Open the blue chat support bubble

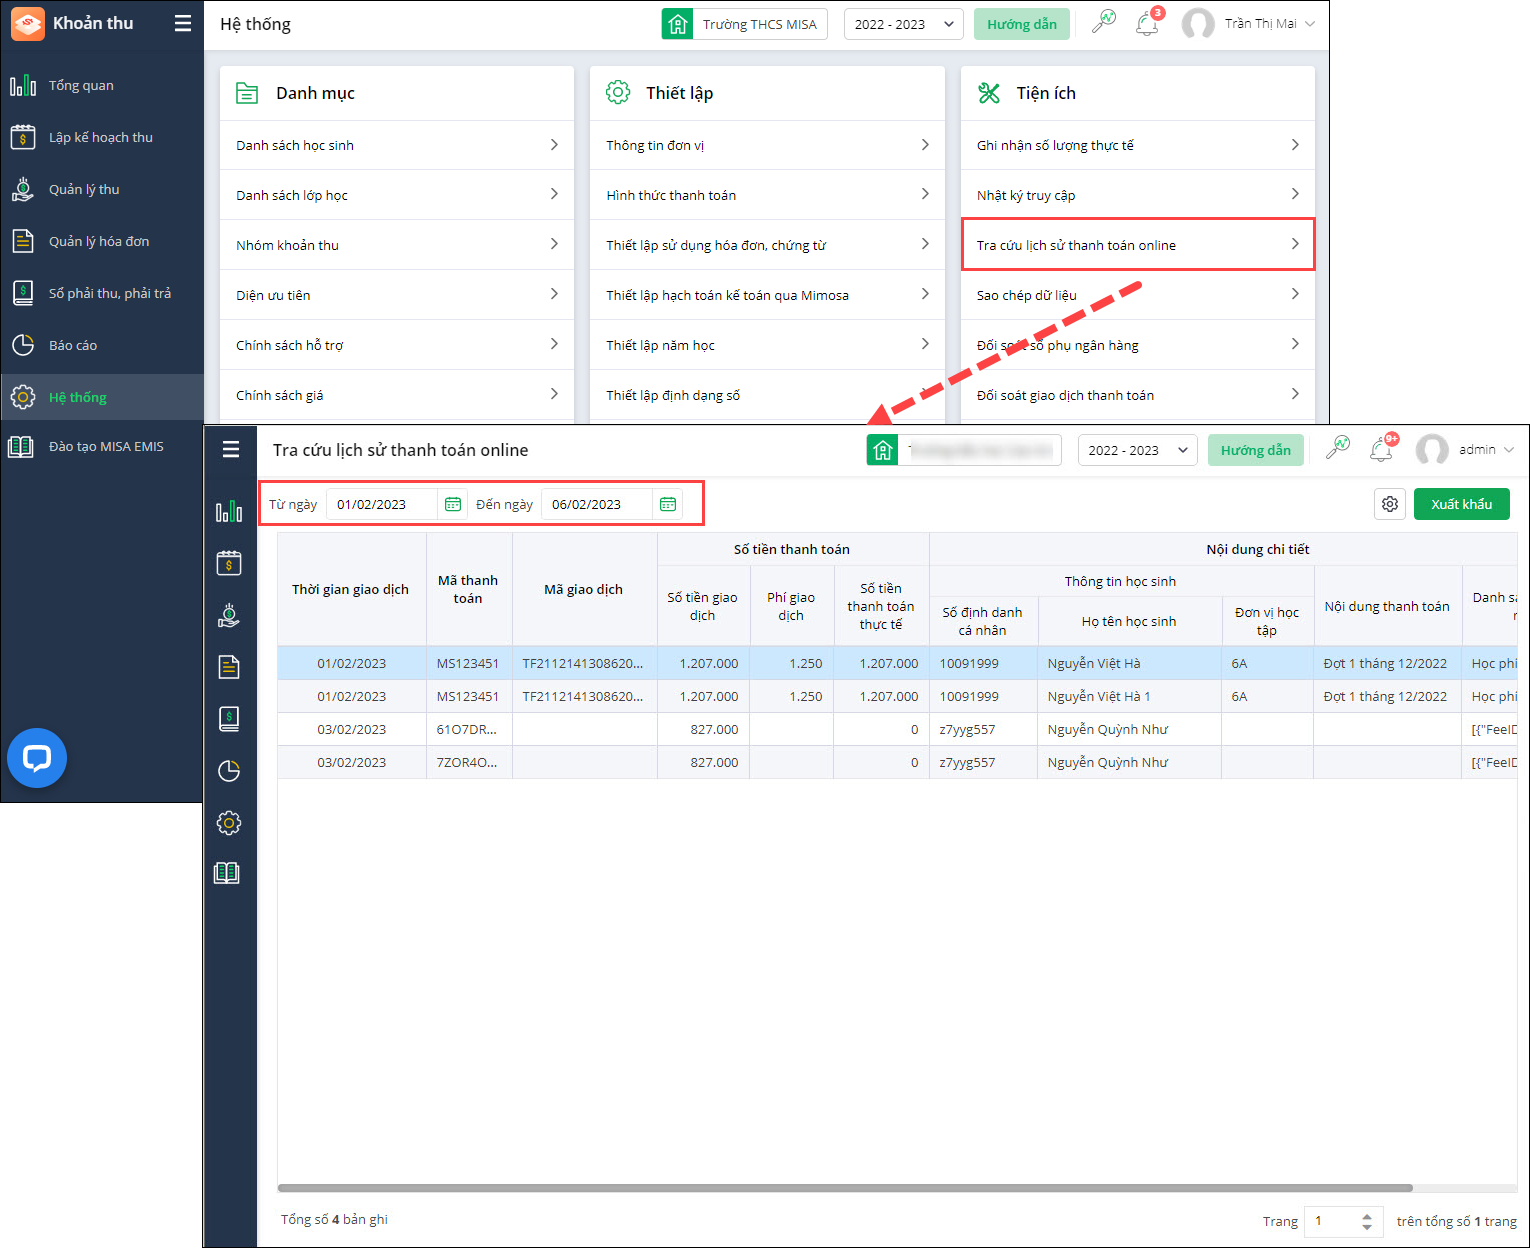click(37, 758)
